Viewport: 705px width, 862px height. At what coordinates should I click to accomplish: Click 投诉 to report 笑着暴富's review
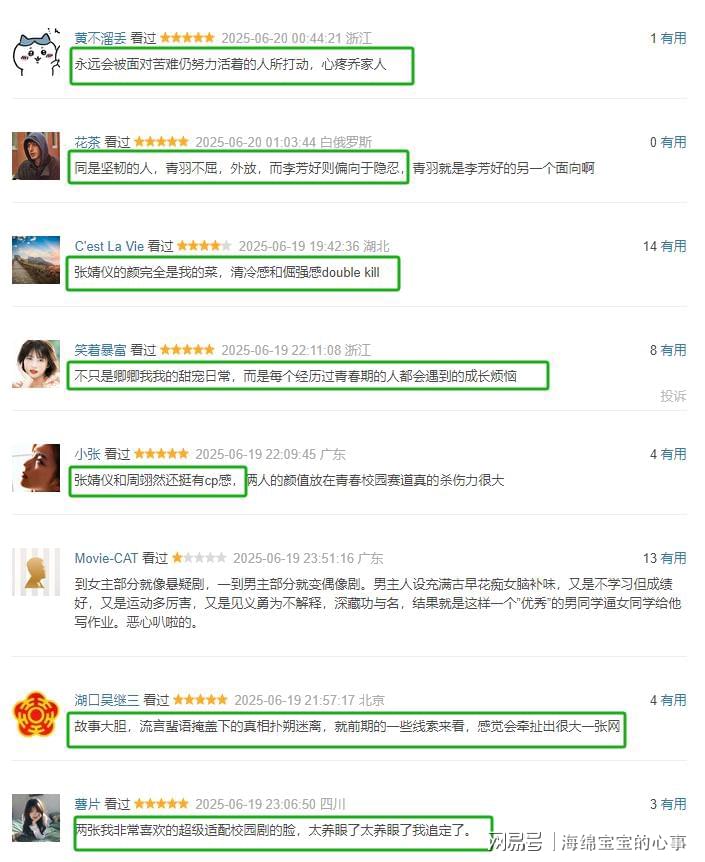673,396
